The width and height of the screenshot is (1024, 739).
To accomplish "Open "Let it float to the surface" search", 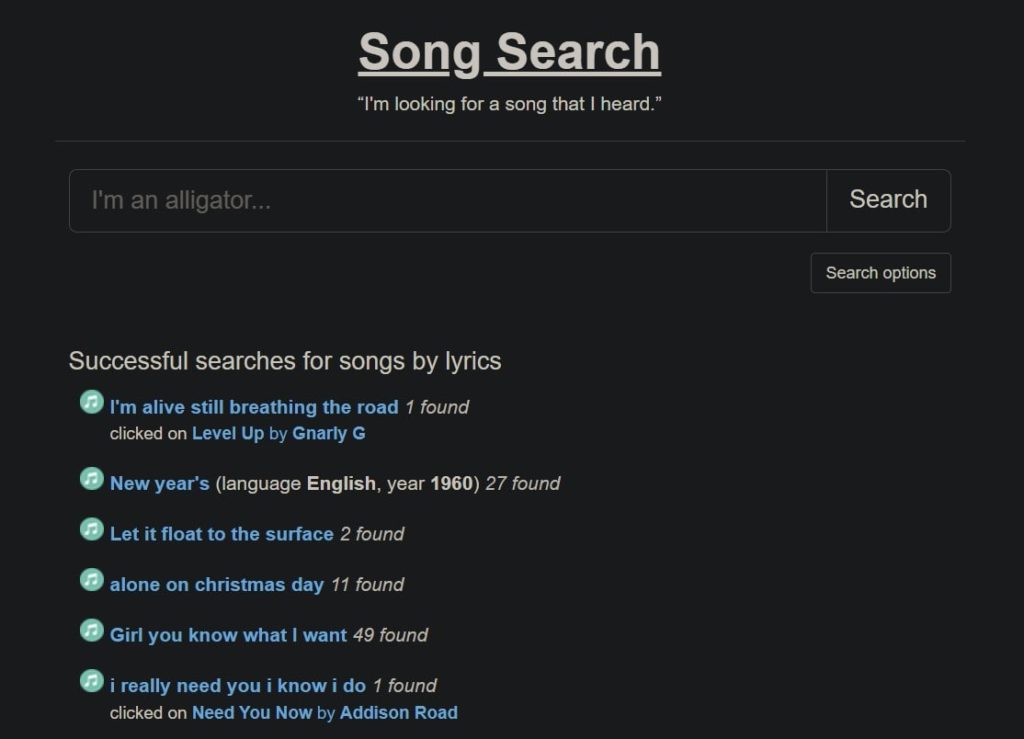I will pos(221,534).
